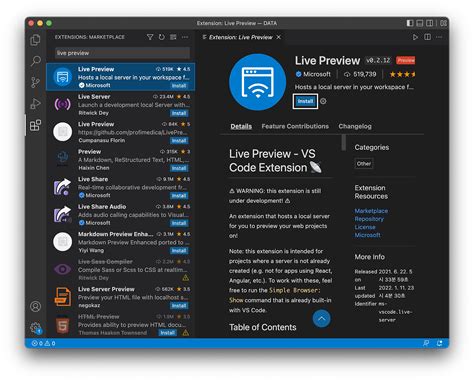The image size is (474, 381).
Task: Install HTML Preview by Thomas Haakon Townsend
Action: click(x=168, y=333)
